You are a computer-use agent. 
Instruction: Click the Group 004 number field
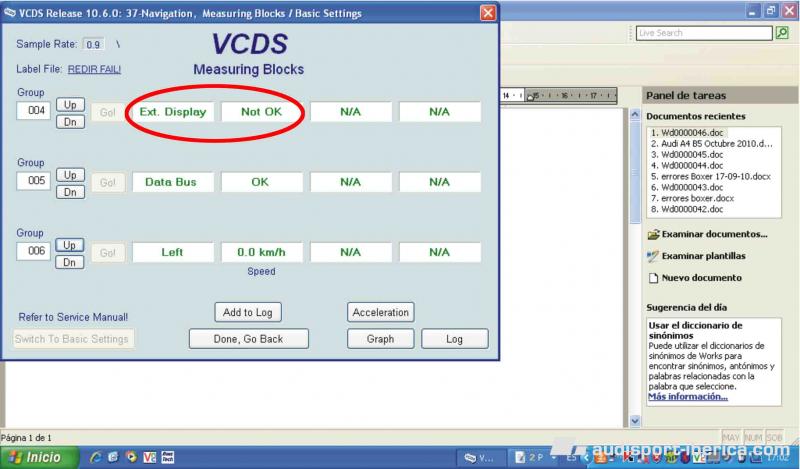(34, 111)
